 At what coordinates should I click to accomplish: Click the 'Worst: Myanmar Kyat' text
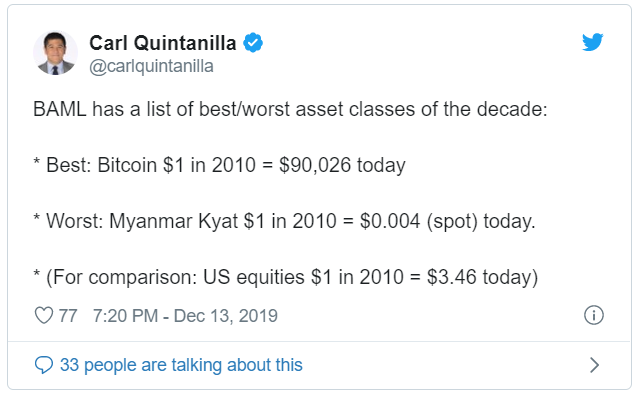[x=142, y=221]
